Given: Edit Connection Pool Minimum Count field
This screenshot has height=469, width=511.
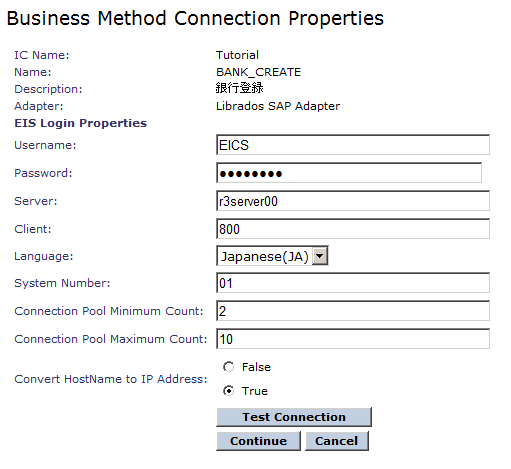Looking at the screenshot, I should pos(353,311).
